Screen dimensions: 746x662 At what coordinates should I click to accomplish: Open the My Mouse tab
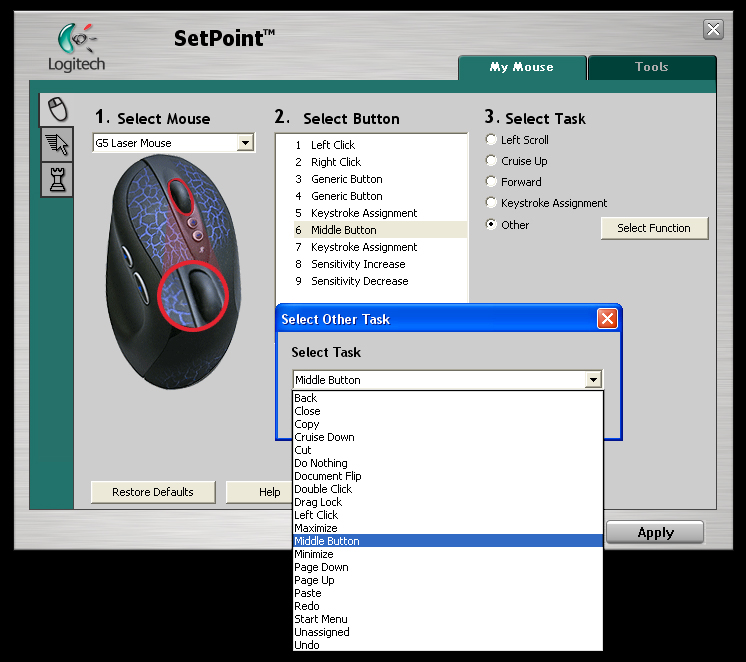click(521, 67)
